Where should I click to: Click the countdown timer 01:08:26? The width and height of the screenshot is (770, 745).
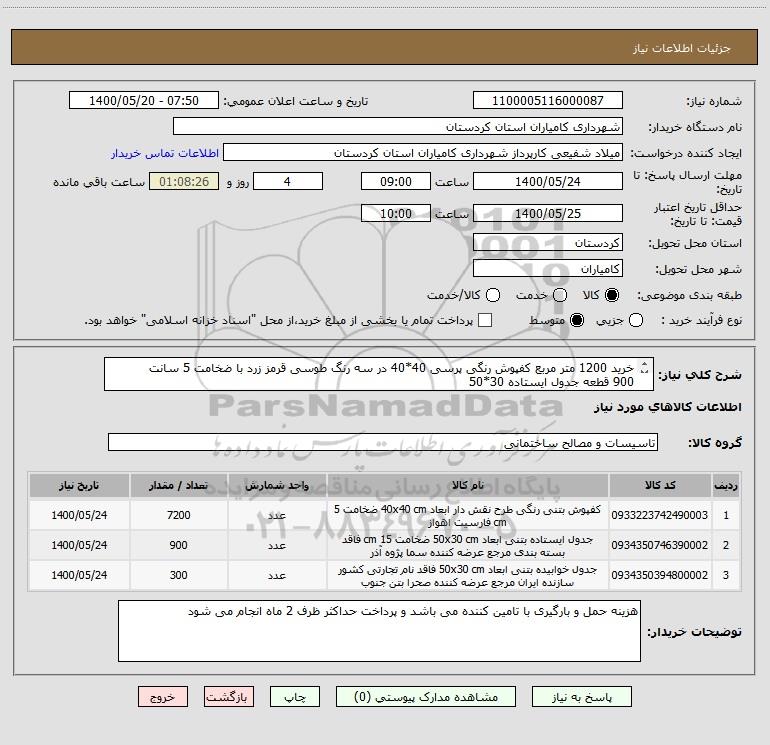coord(184,181)
